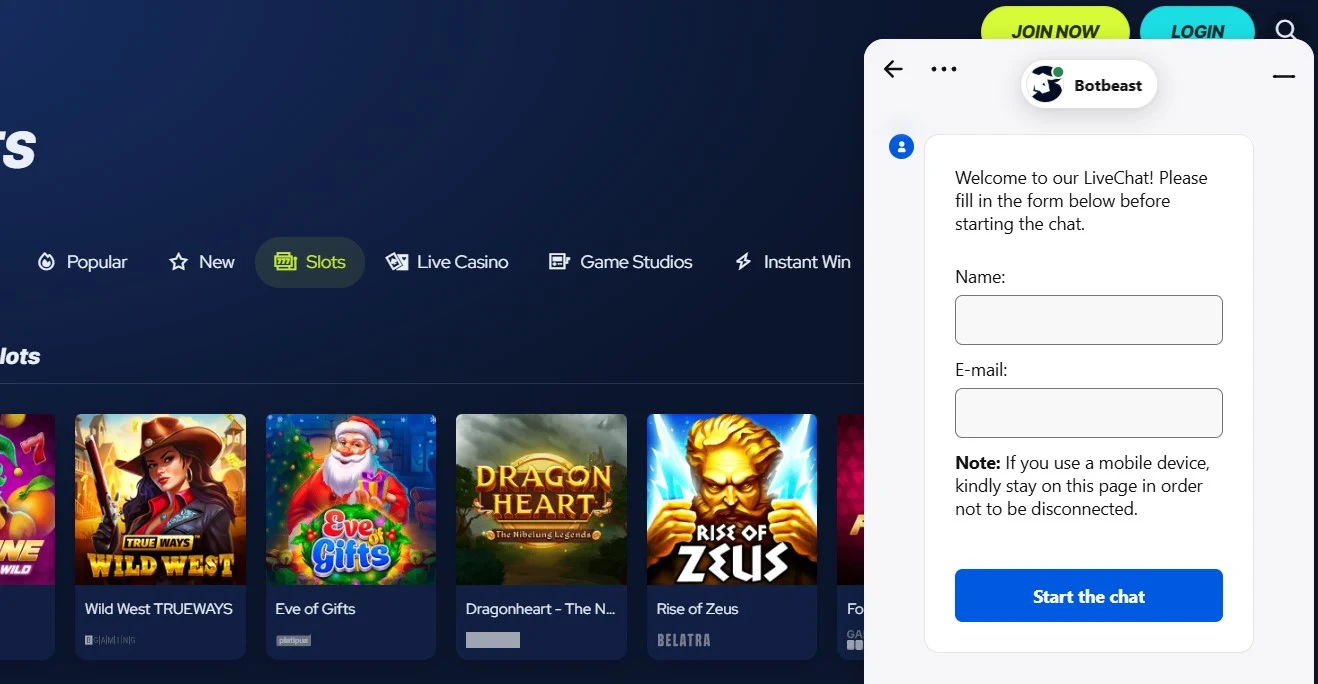Open Wild West TRUEWAYS game thumbnail
1318x684 pixels.
[160, 500]
